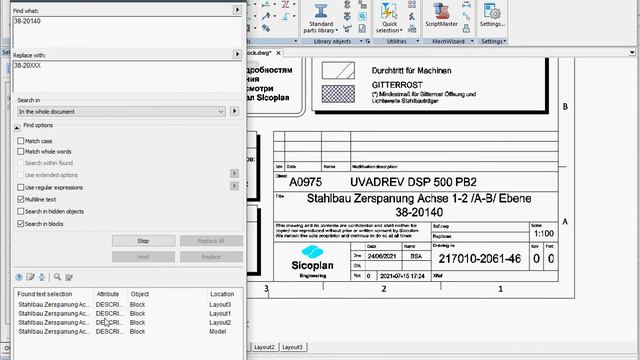Click the red zigzag symbol icon in ribbon
The image size is (640, 360).
coord(285,4)
